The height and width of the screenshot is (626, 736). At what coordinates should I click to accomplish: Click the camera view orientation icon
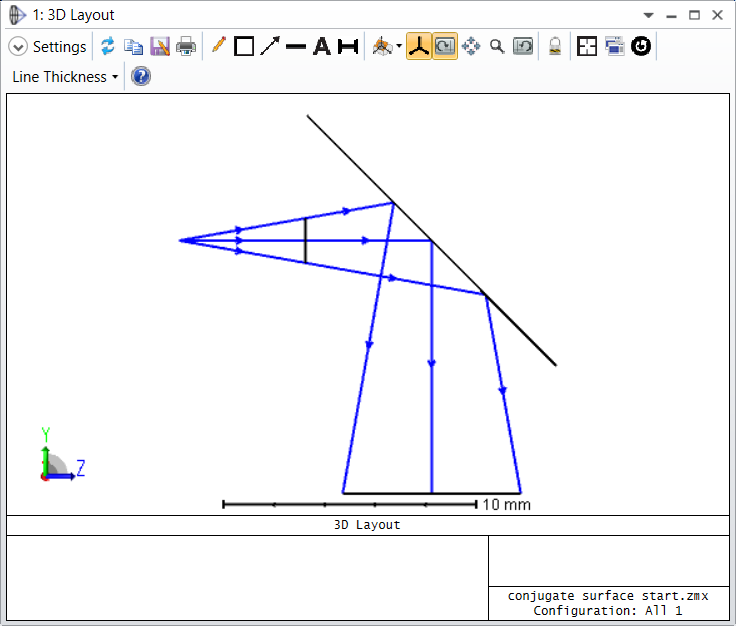[x=382, y=46]
